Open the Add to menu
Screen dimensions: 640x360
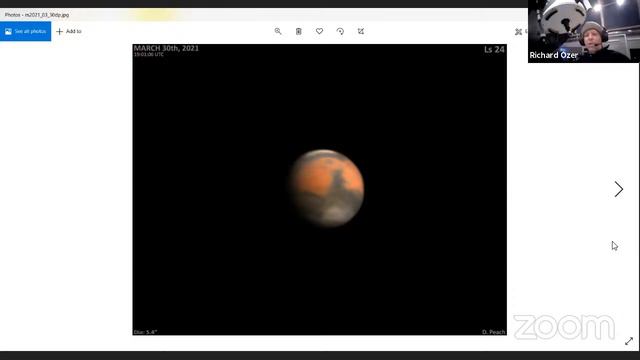(69, 31)
